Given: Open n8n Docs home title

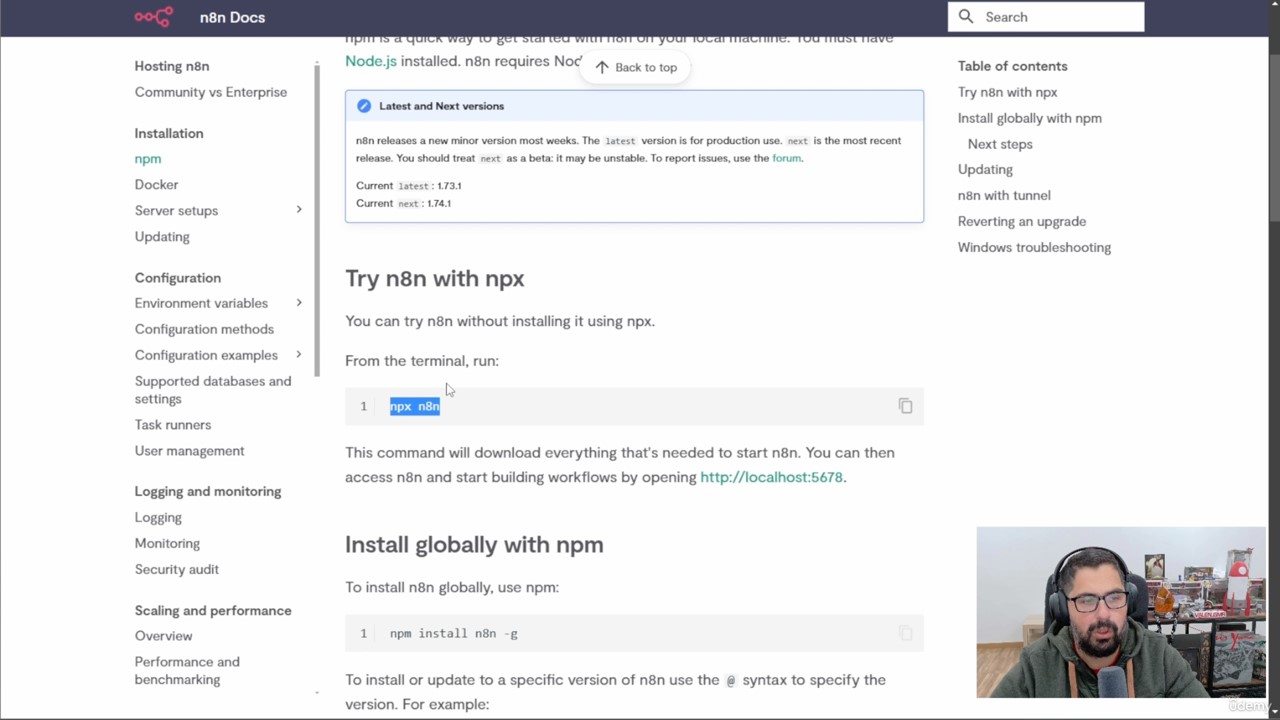Looking at the screenshot, I should 232,17.
